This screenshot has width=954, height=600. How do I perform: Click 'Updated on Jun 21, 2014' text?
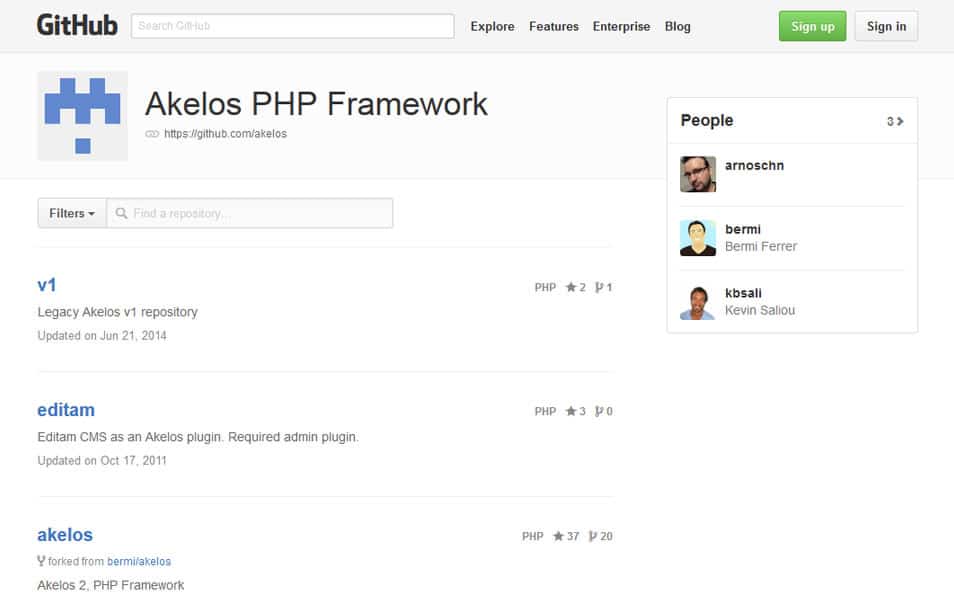pyautogui.click(x=102, y=335)
